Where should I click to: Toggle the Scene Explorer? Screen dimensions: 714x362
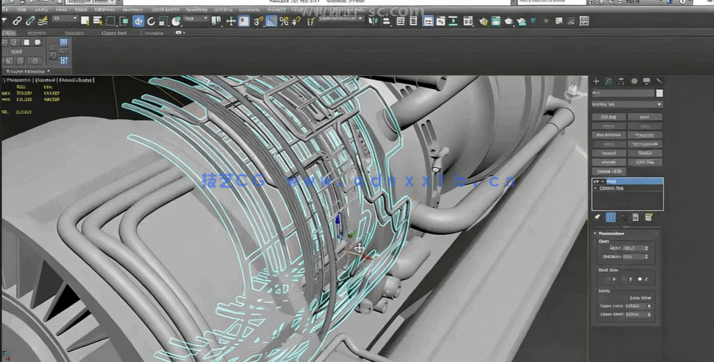pos(400,21)
